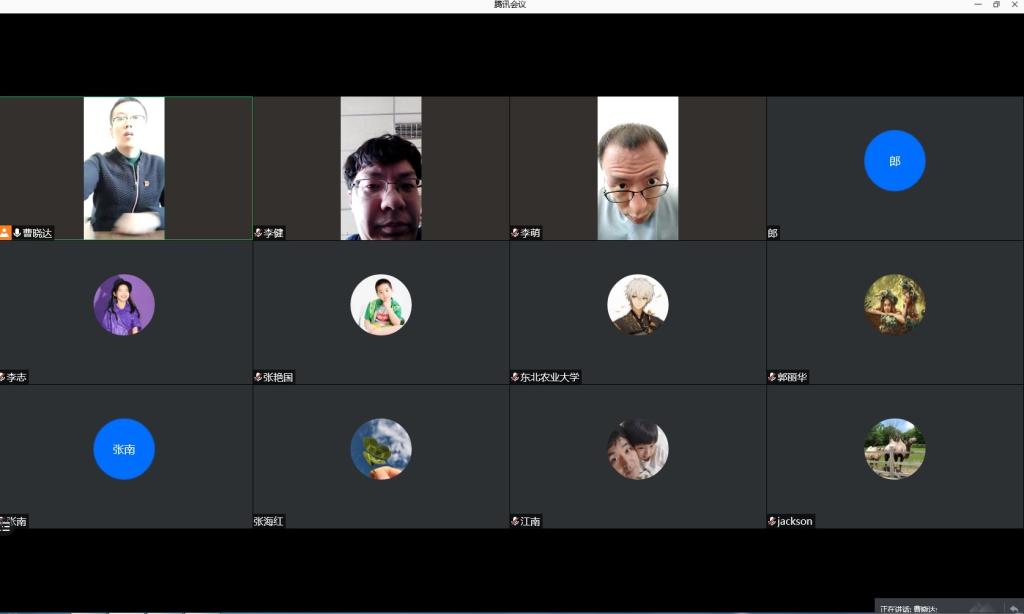Click the return arrow icon at bottom right
This screenshot has height=614, width=1024.
[x=1013, y=608]
